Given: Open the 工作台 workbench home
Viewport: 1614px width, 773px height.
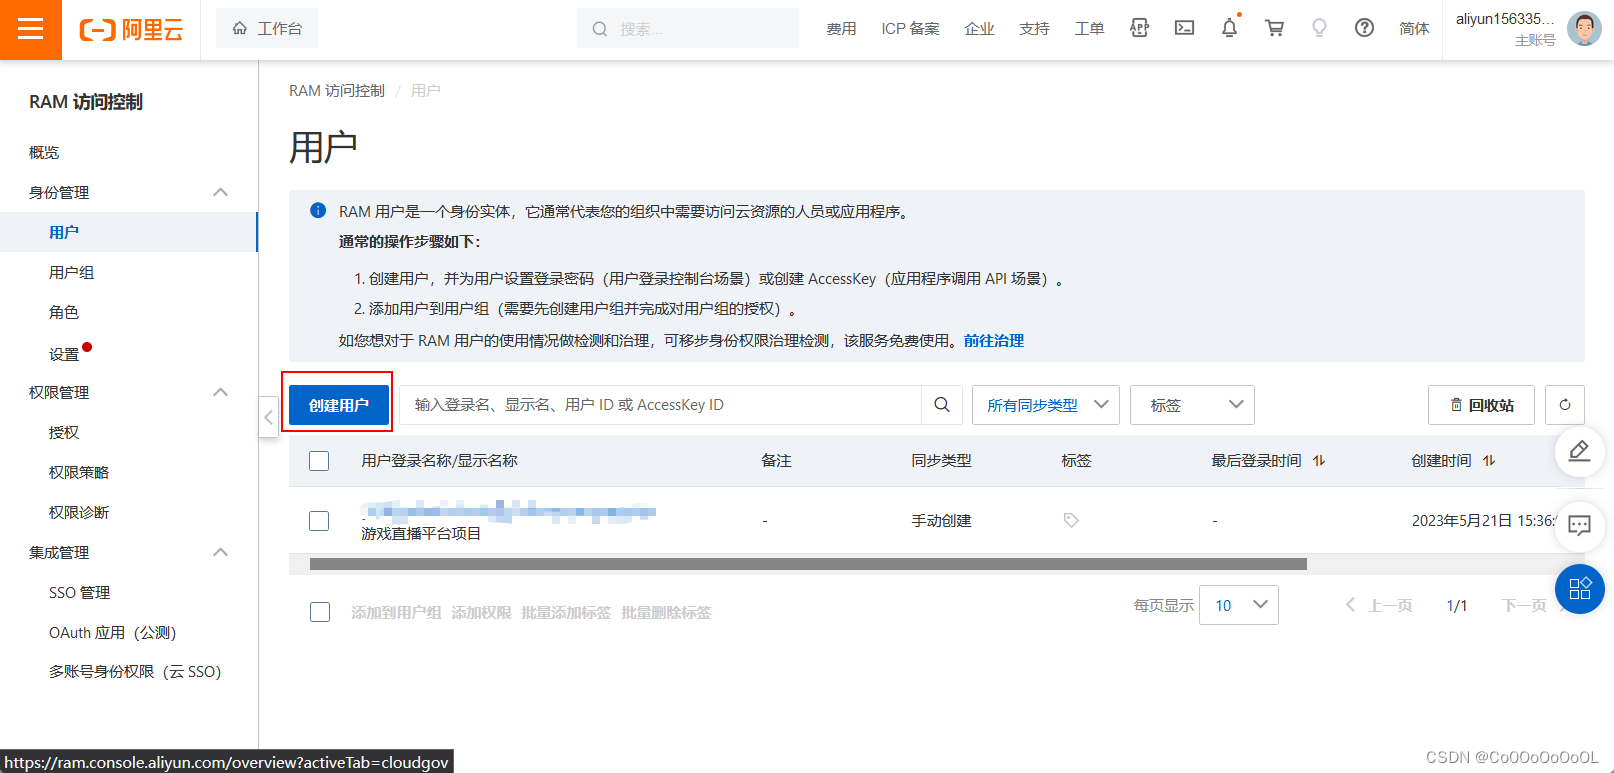Looking at the screenshot, I should tap(267, 29).
